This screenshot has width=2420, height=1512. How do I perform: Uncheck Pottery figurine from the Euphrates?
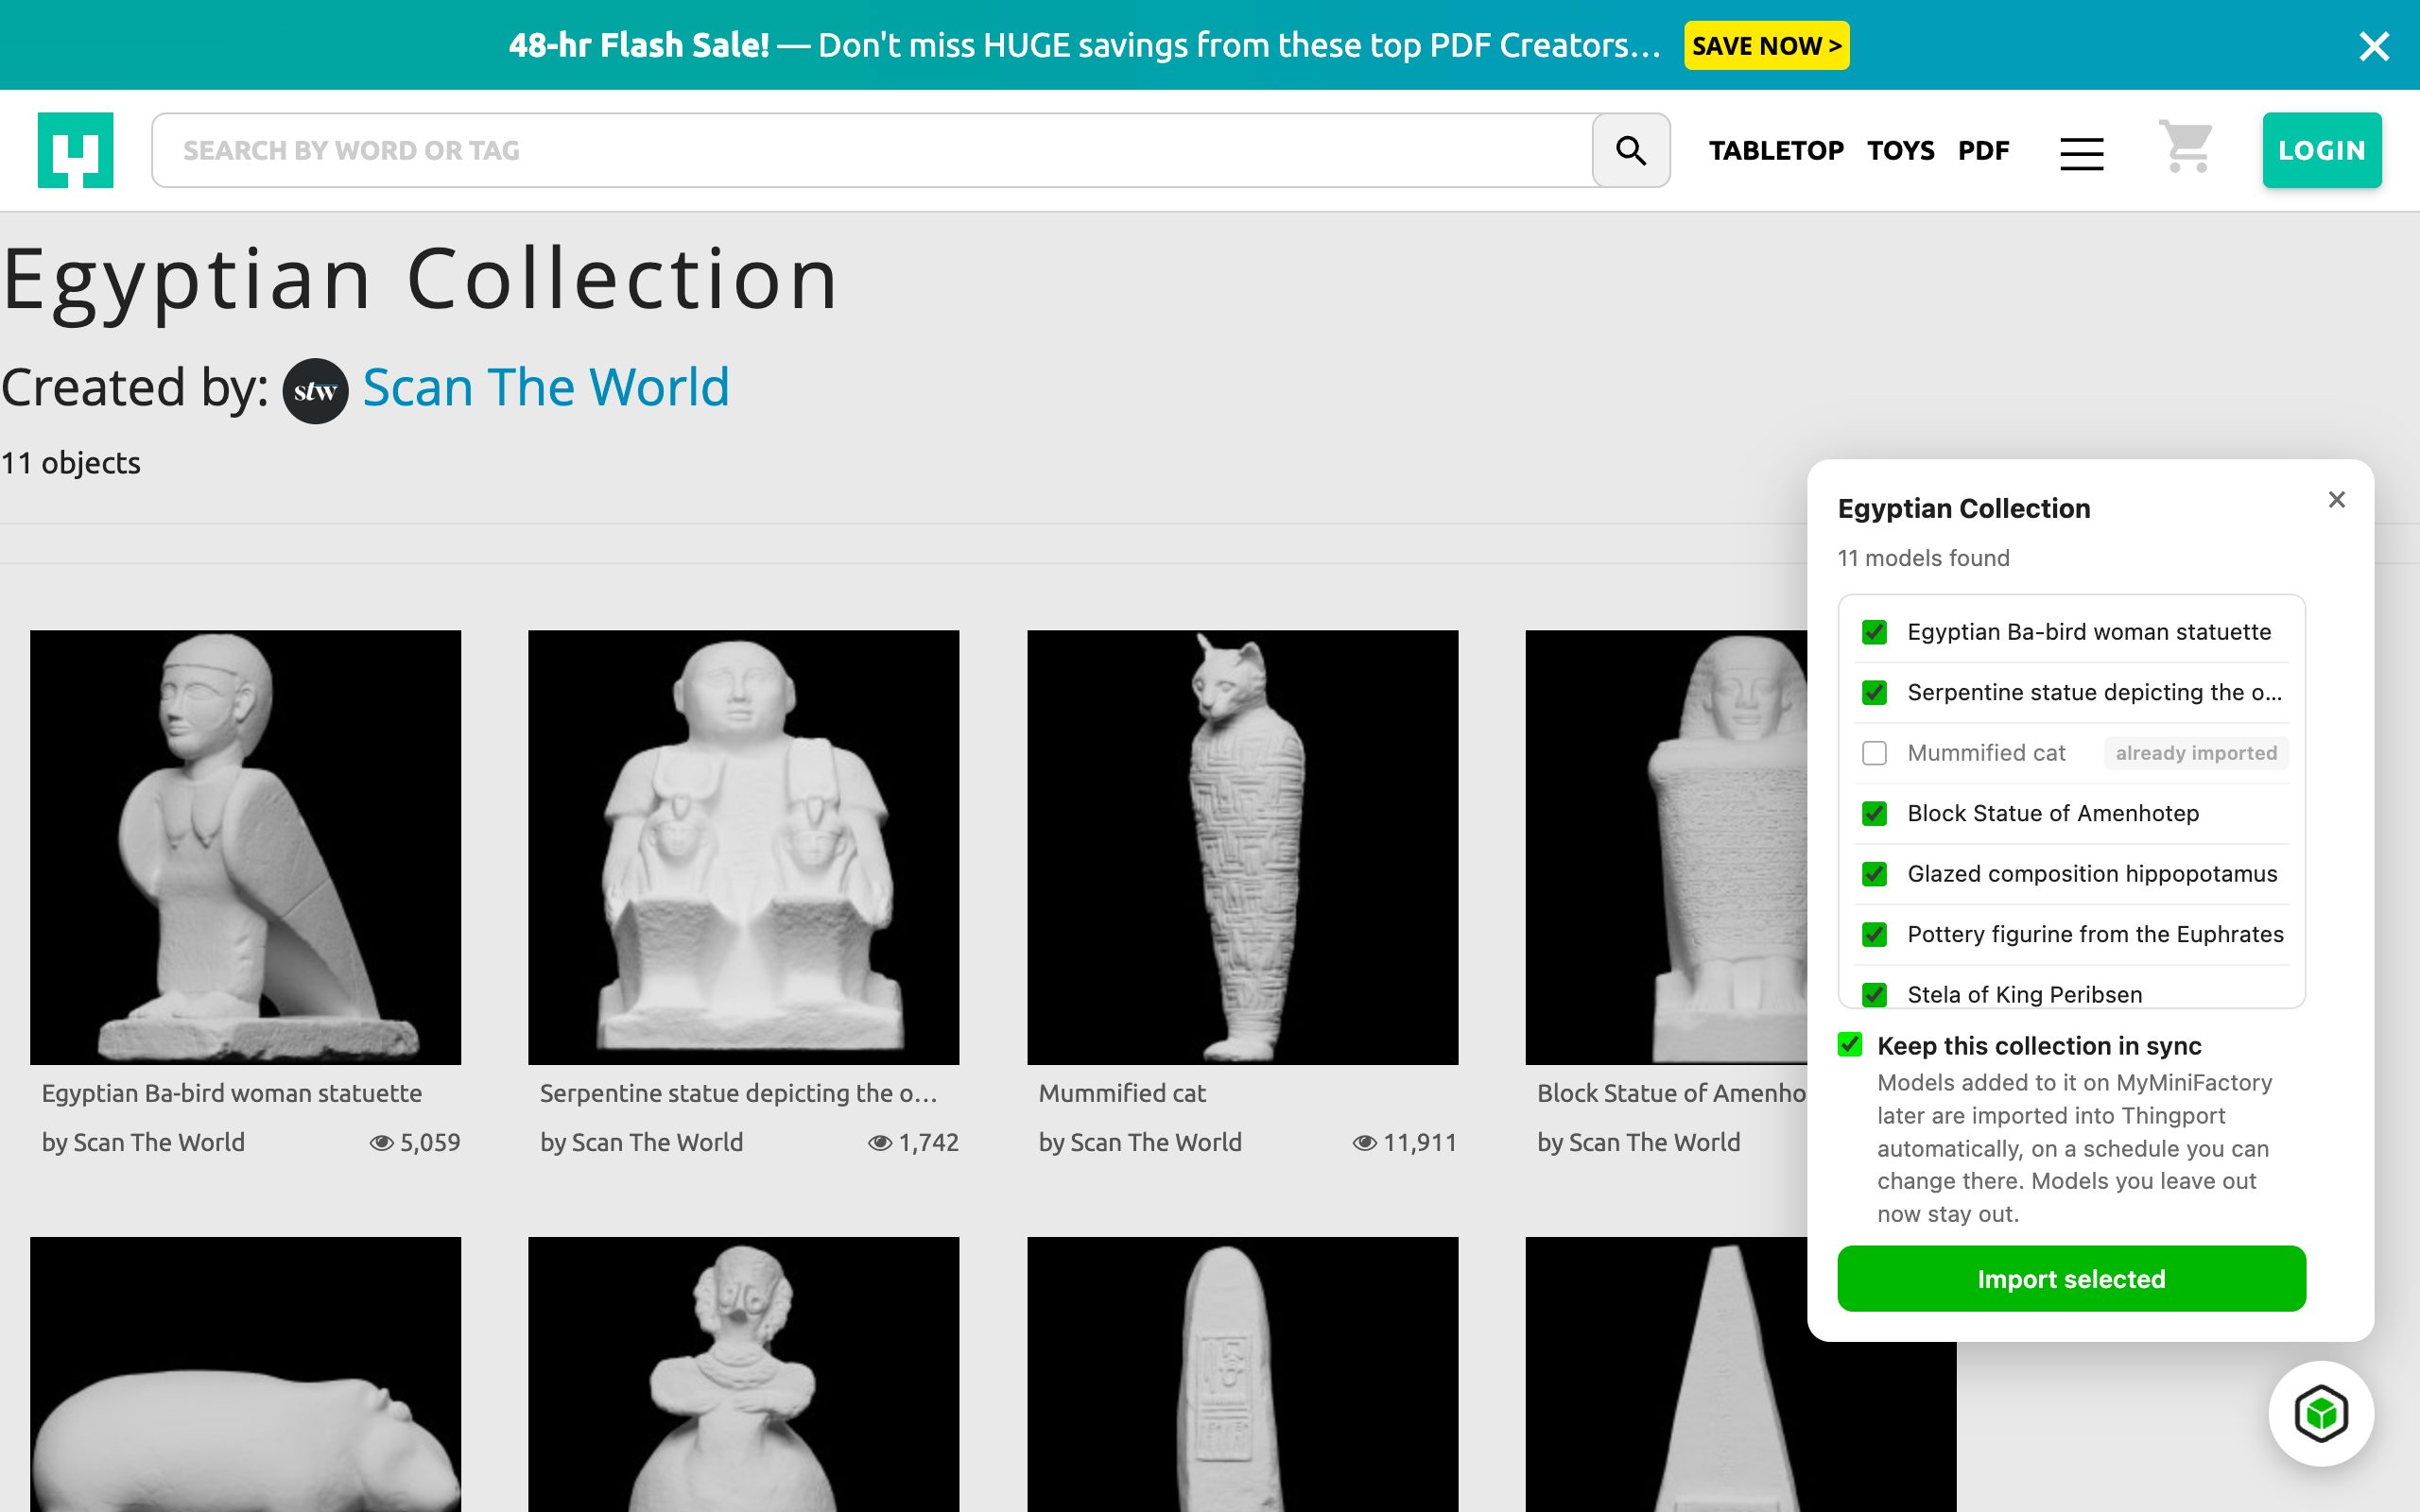click(x=1874, y=934)
